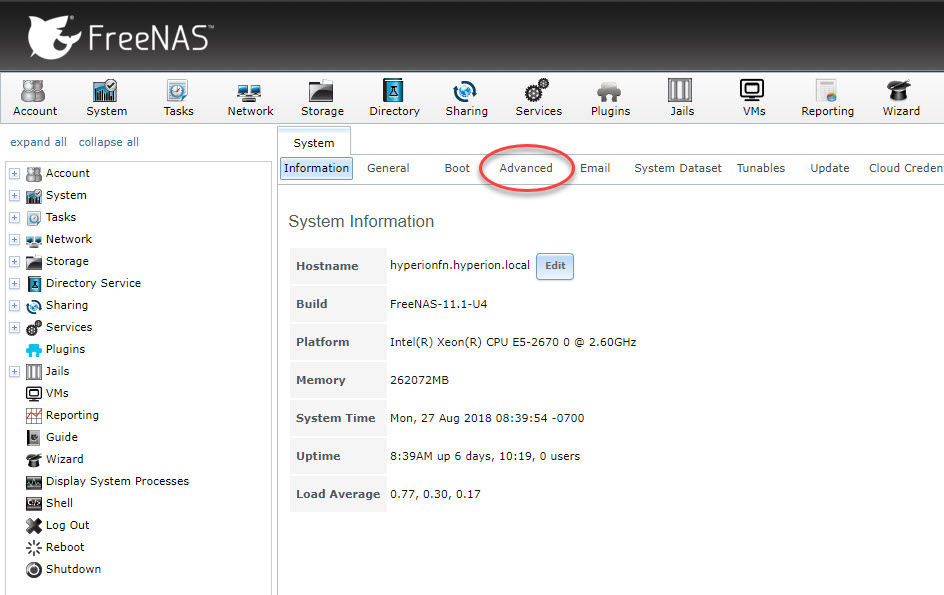Click the build value FreeNAS-11.1-U4
Image resolution: width=944 pixels, height=595 pixels.
click(x=438, y=304)
